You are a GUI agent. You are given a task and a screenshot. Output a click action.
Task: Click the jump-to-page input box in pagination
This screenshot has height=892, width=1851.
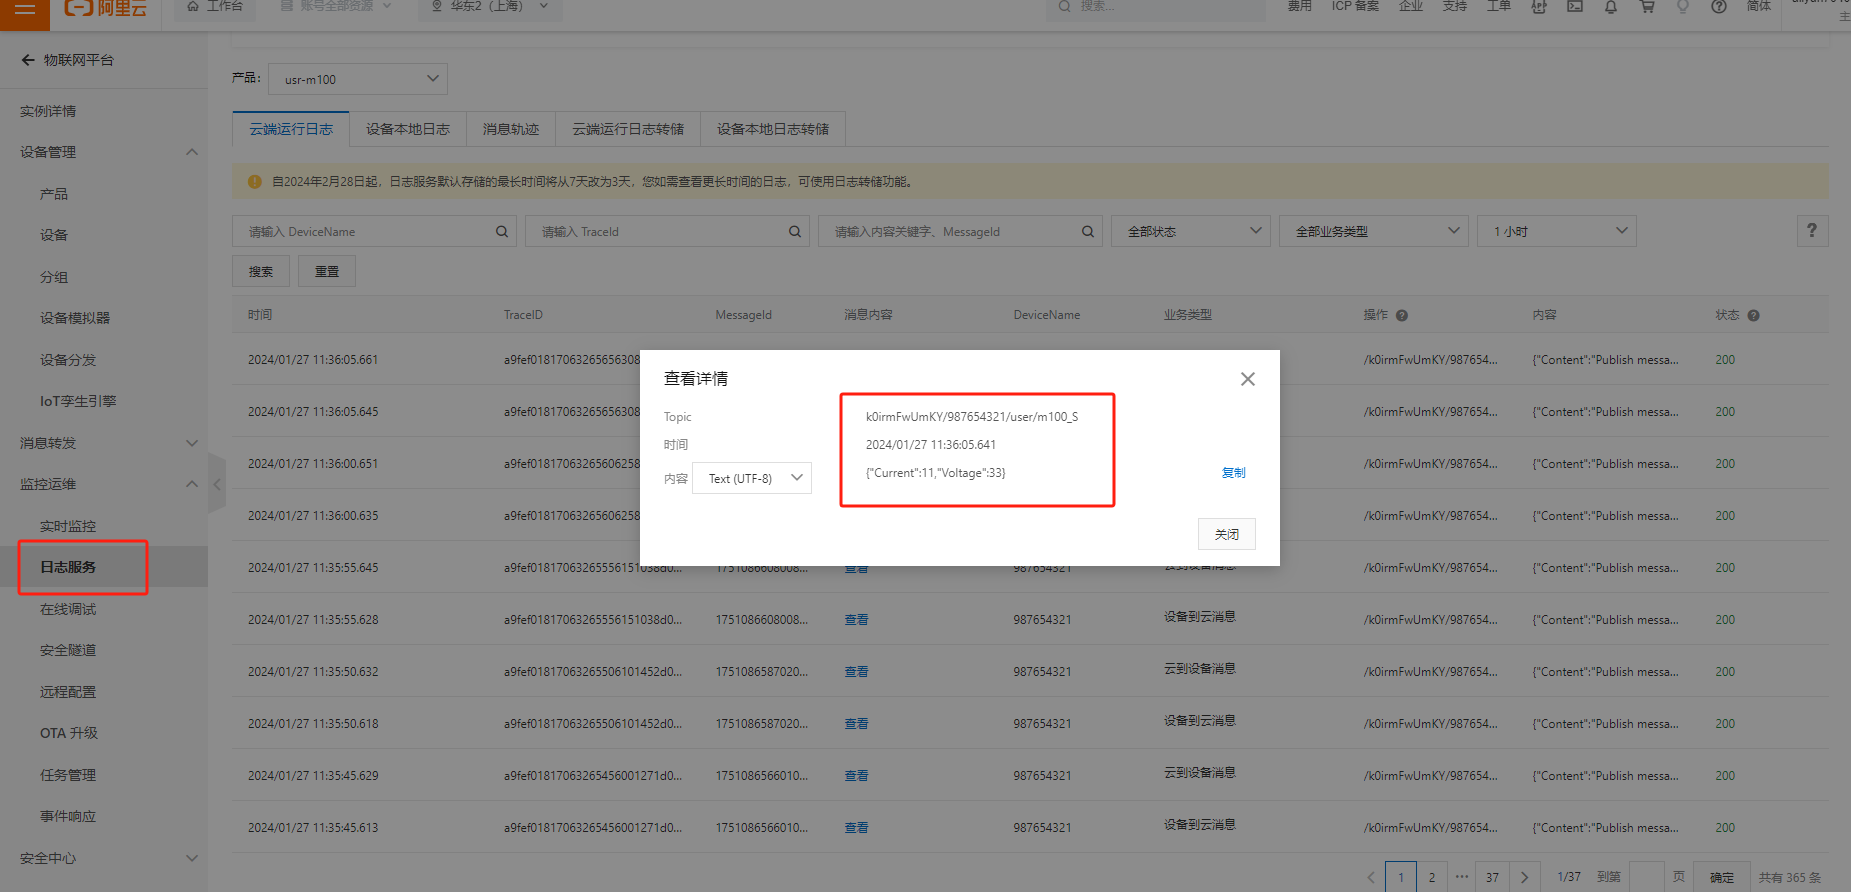[1646, 877]
